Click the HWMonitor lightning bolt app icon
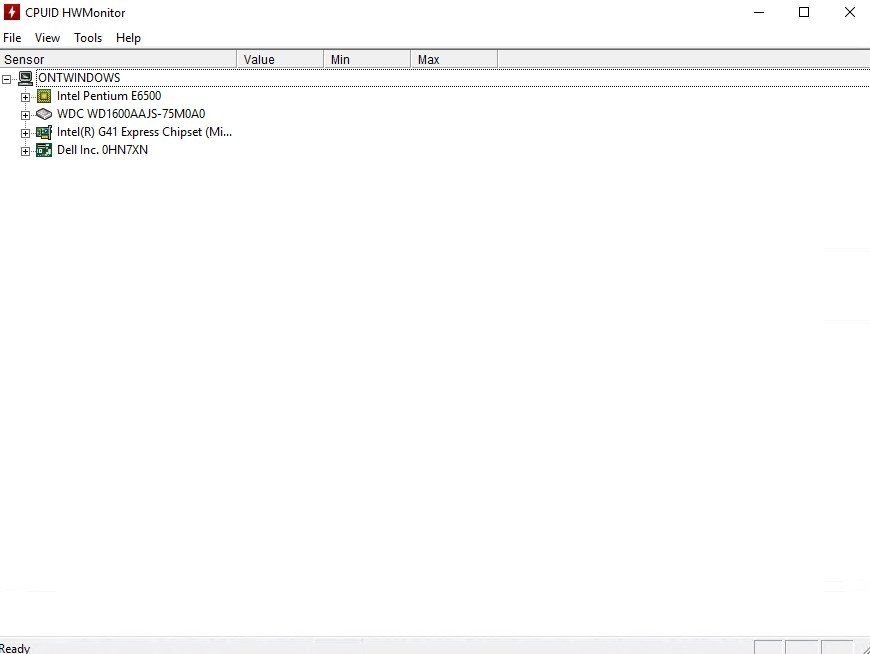The height and width of the screenshot is (654, 870). 12,12
